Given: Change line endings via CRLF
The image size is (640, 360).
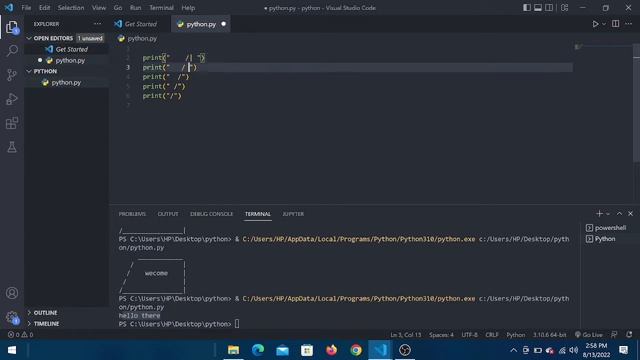Looking at the screenshot, I should [x=492, y=335].
